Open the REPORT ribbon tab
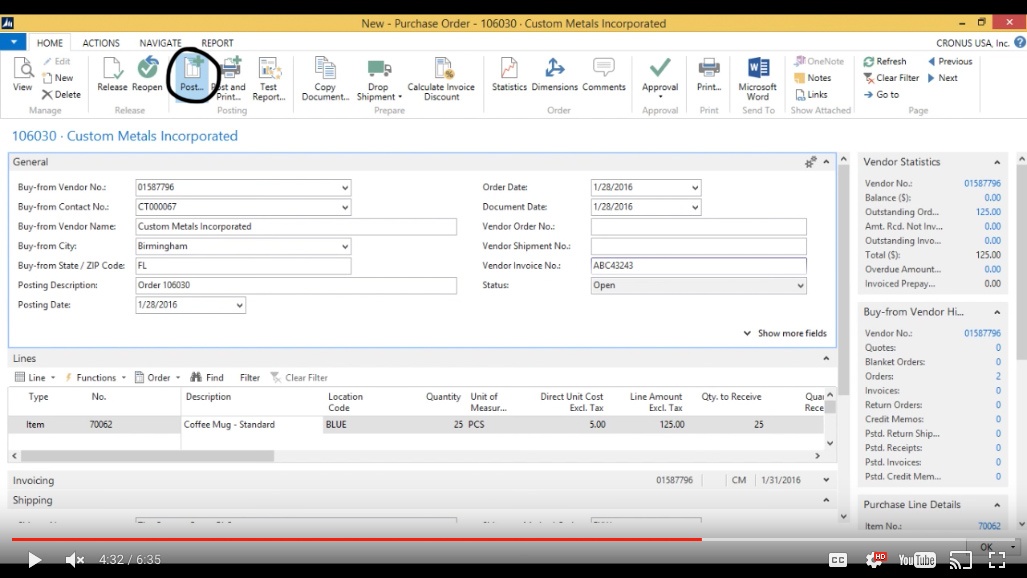The width and height of the screenshot is (1027, 578). (x=217, y=43)
